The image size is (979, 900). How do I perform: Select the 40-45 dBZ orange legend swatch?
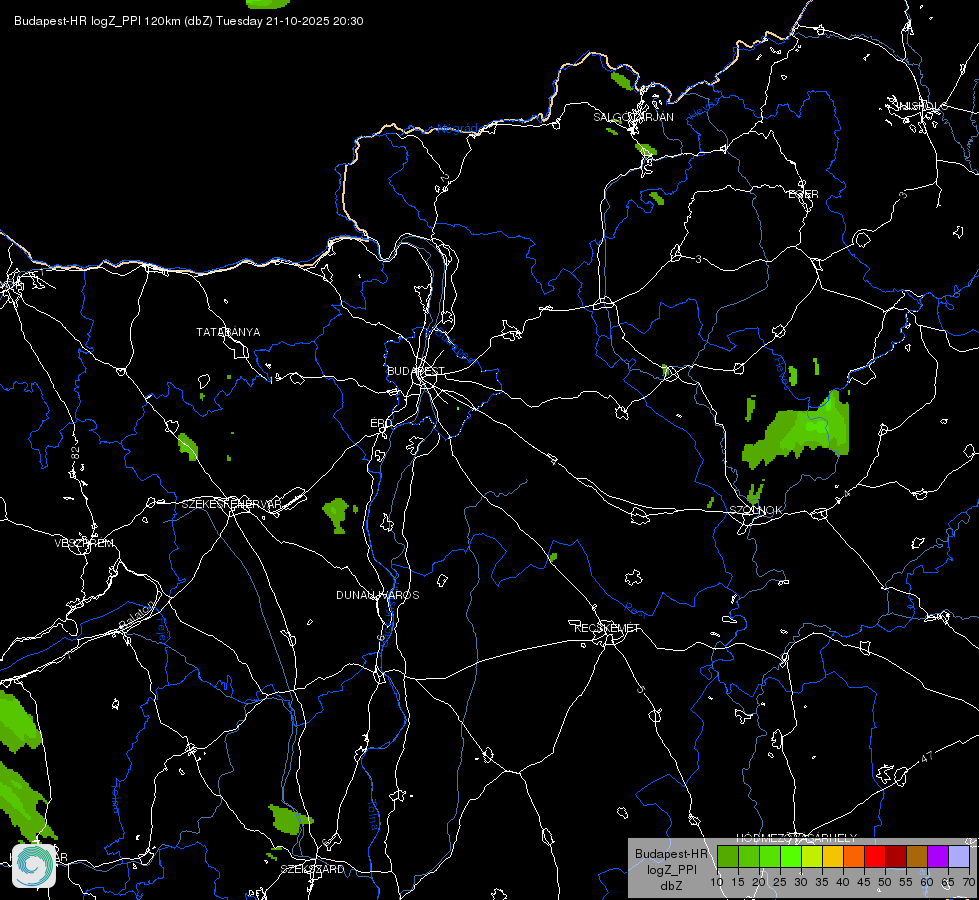(854, 856)
